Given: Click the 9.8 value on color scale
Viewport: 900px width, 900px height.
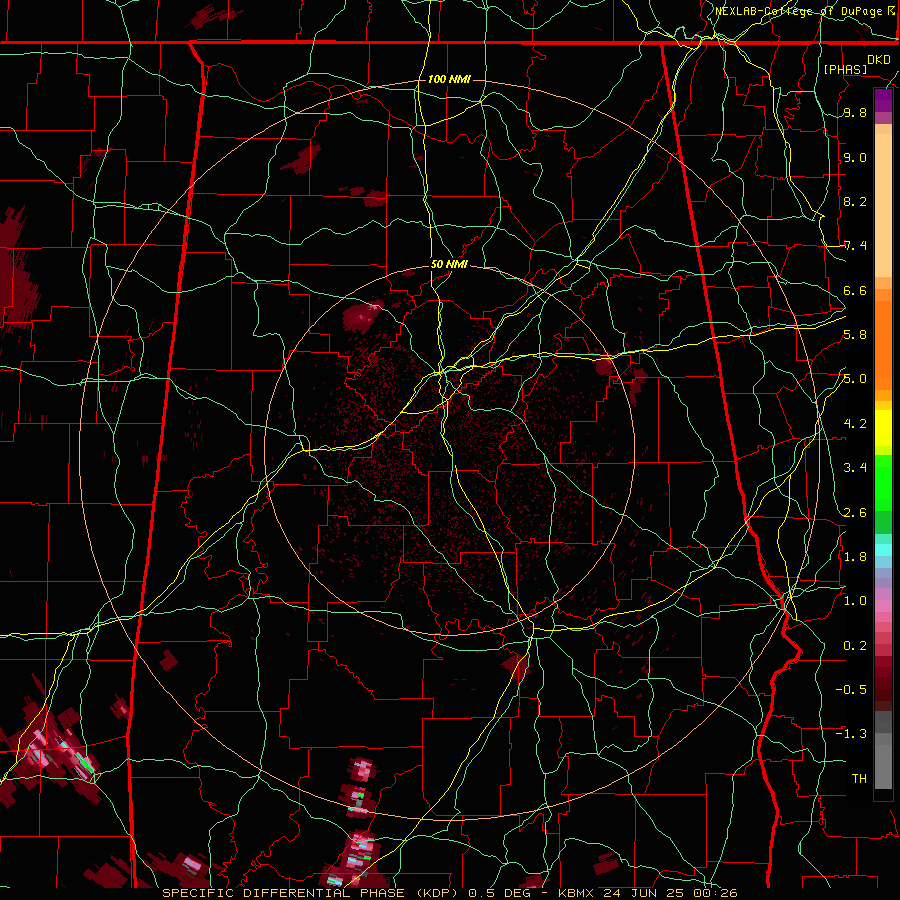Looking at the screenshot, I should [x=855, y=113].
